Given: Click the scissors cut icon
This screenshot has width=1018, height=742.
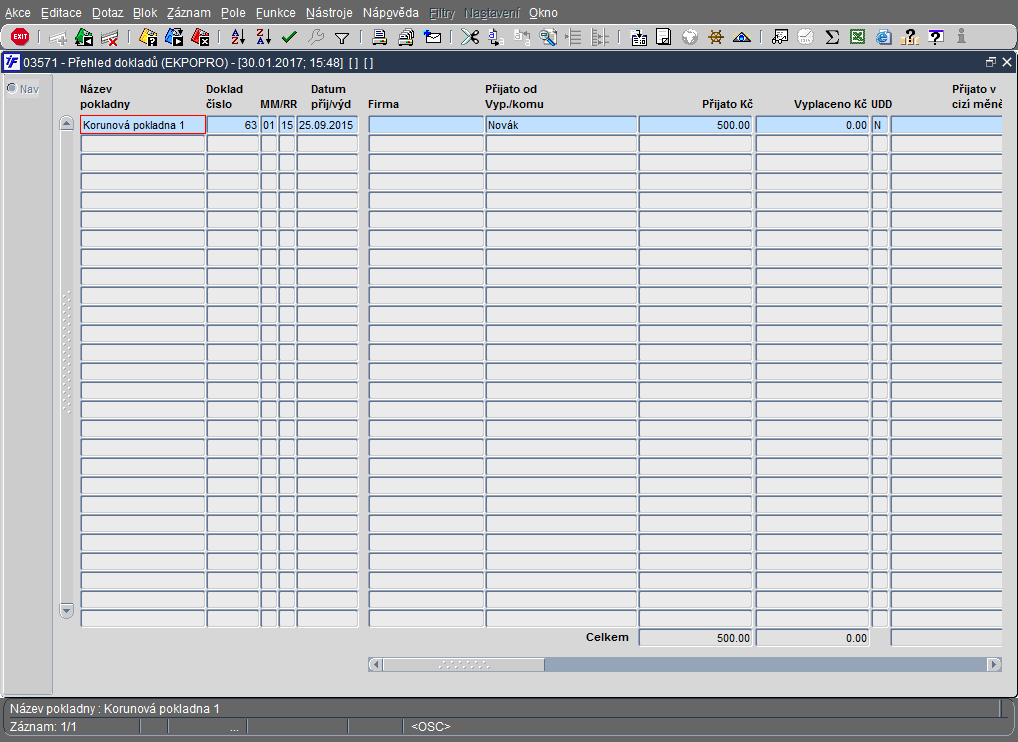Looking at the screenshot, I should tap(469, 38).
